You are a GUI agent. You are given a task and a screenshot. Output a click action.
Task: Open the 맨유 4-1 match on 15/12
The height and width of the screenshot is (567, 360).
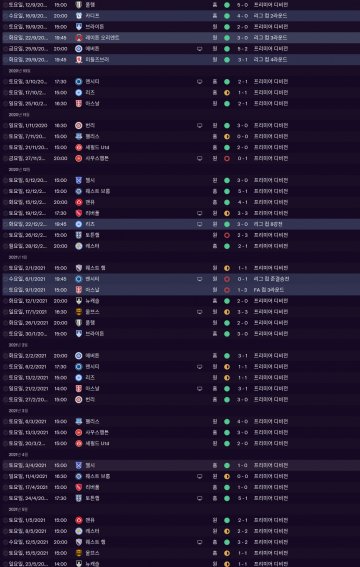tap(243, 202)
